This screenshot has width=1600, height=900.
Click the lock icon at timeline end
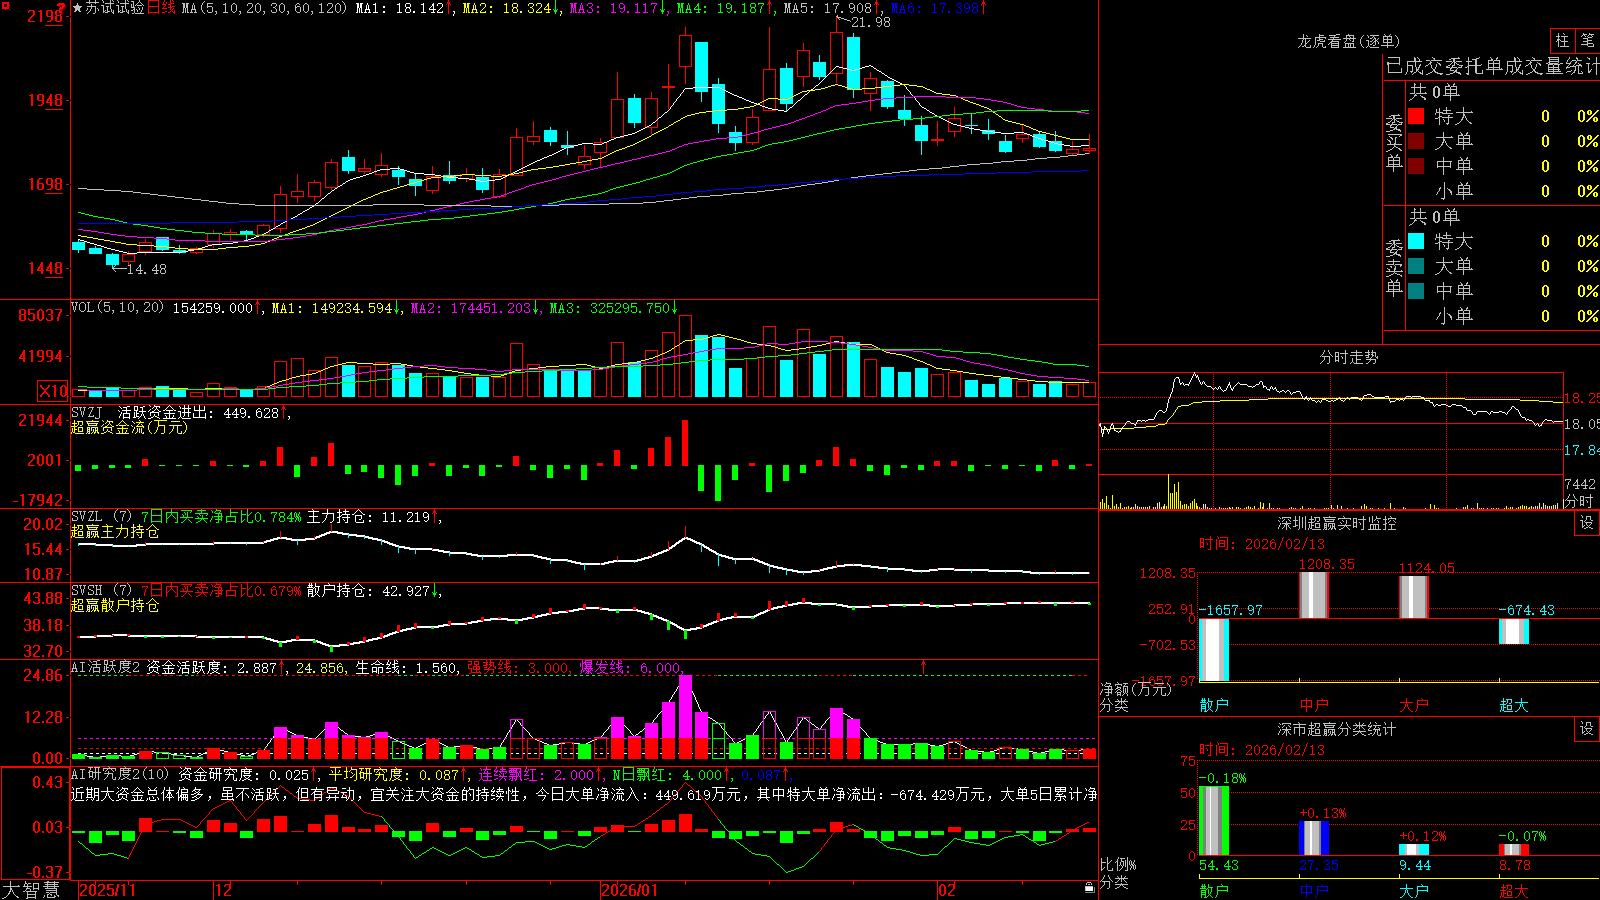coord(1090,888)
